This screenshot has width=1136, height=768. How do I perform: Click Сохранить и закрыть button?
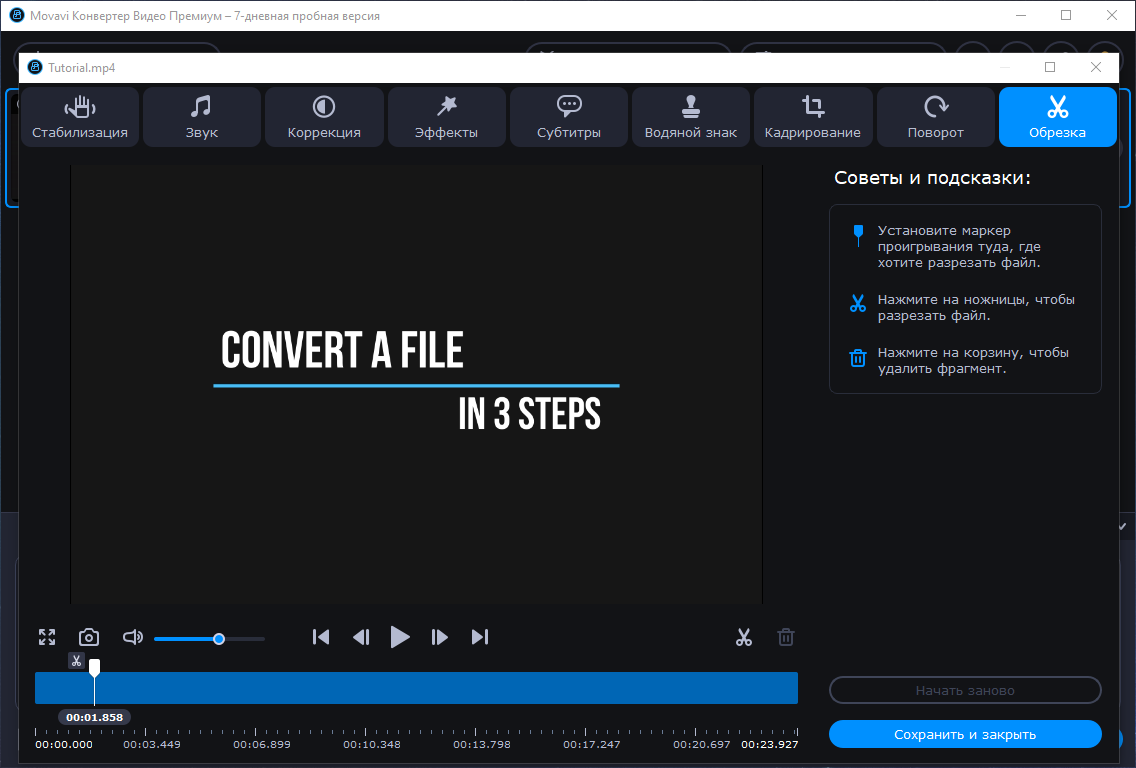965,734
